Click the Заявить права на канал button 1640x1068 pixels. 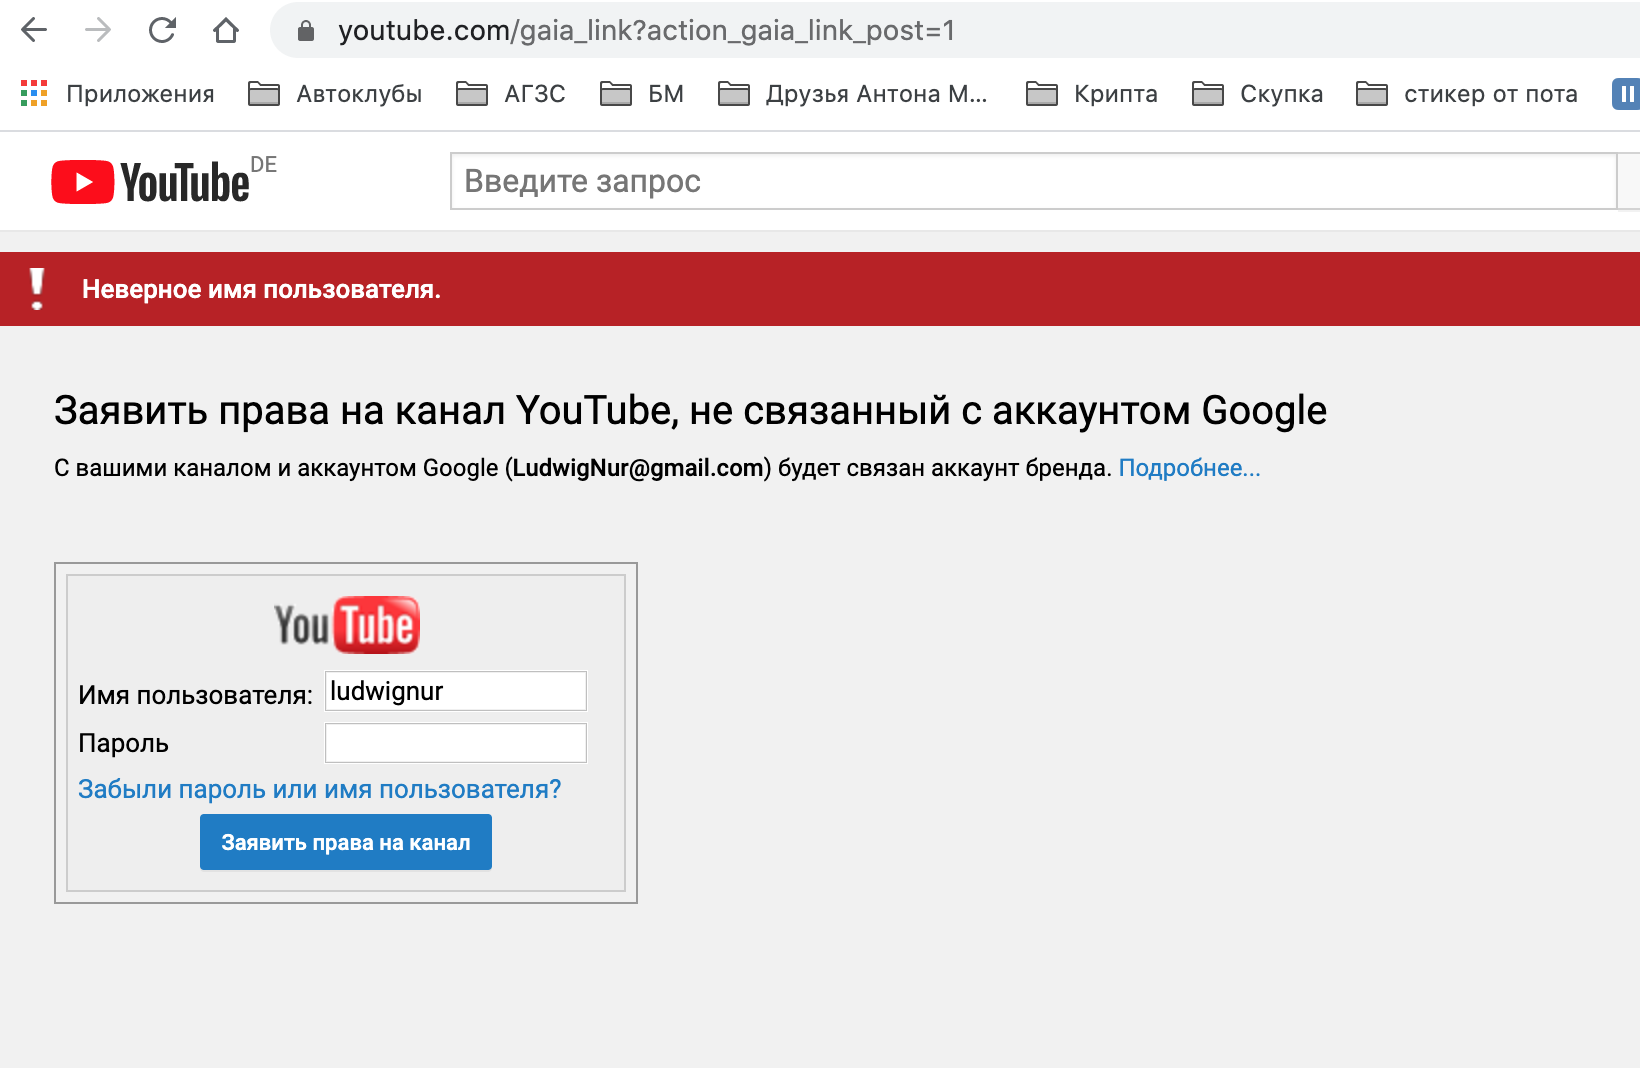(346, 842)
